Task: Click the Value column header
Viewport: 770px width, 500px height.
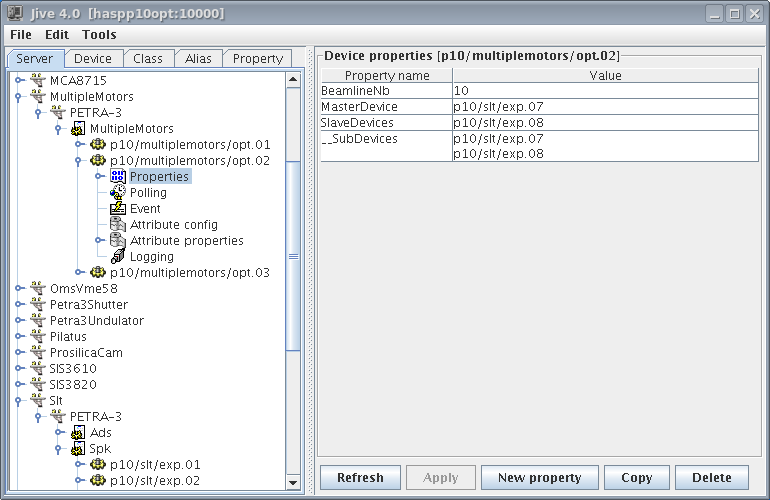Action: pos(605,75)
